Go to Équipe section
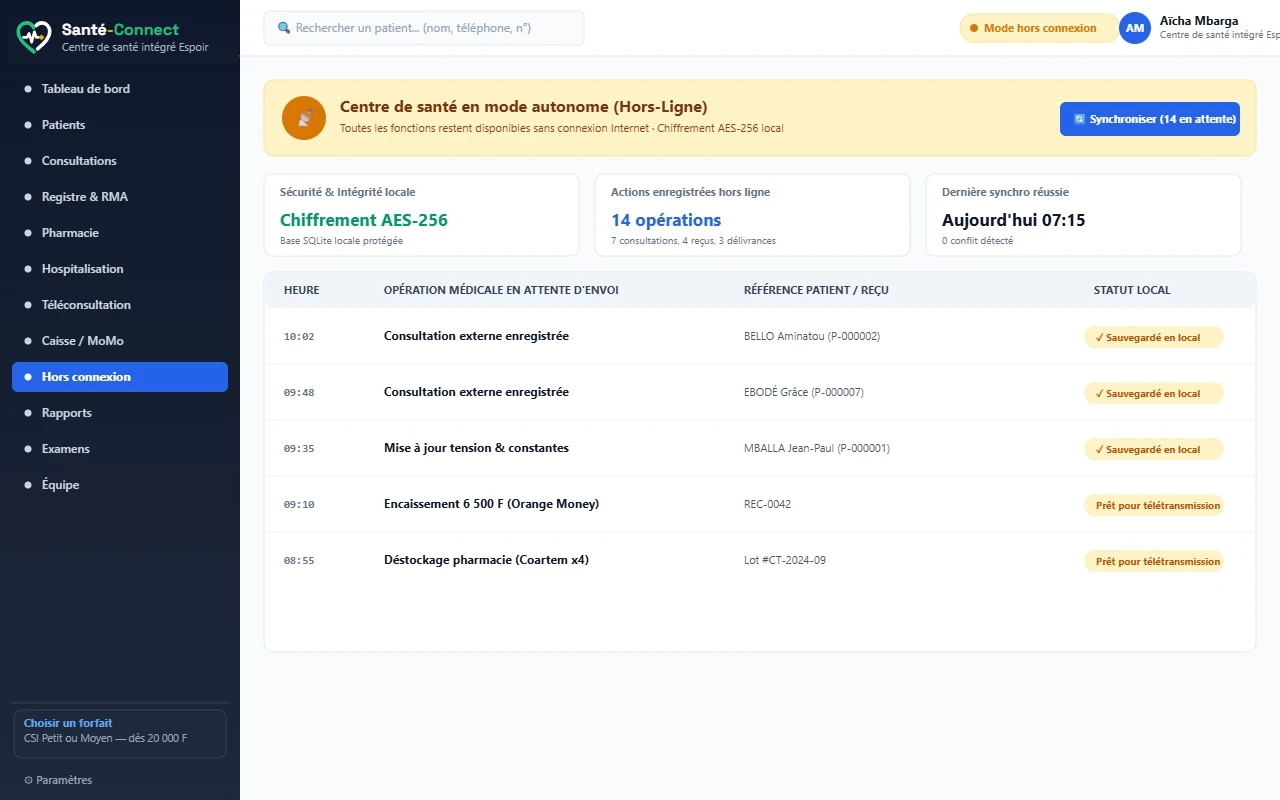Screen dimensions: 1280x800 point(120,485)
